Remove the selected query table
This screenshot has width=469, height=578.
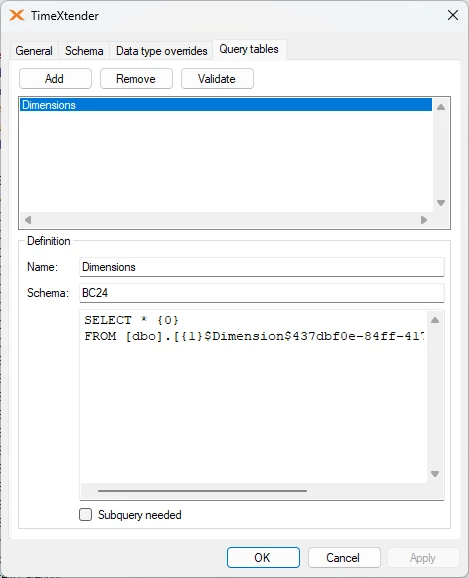pos(136,79)
